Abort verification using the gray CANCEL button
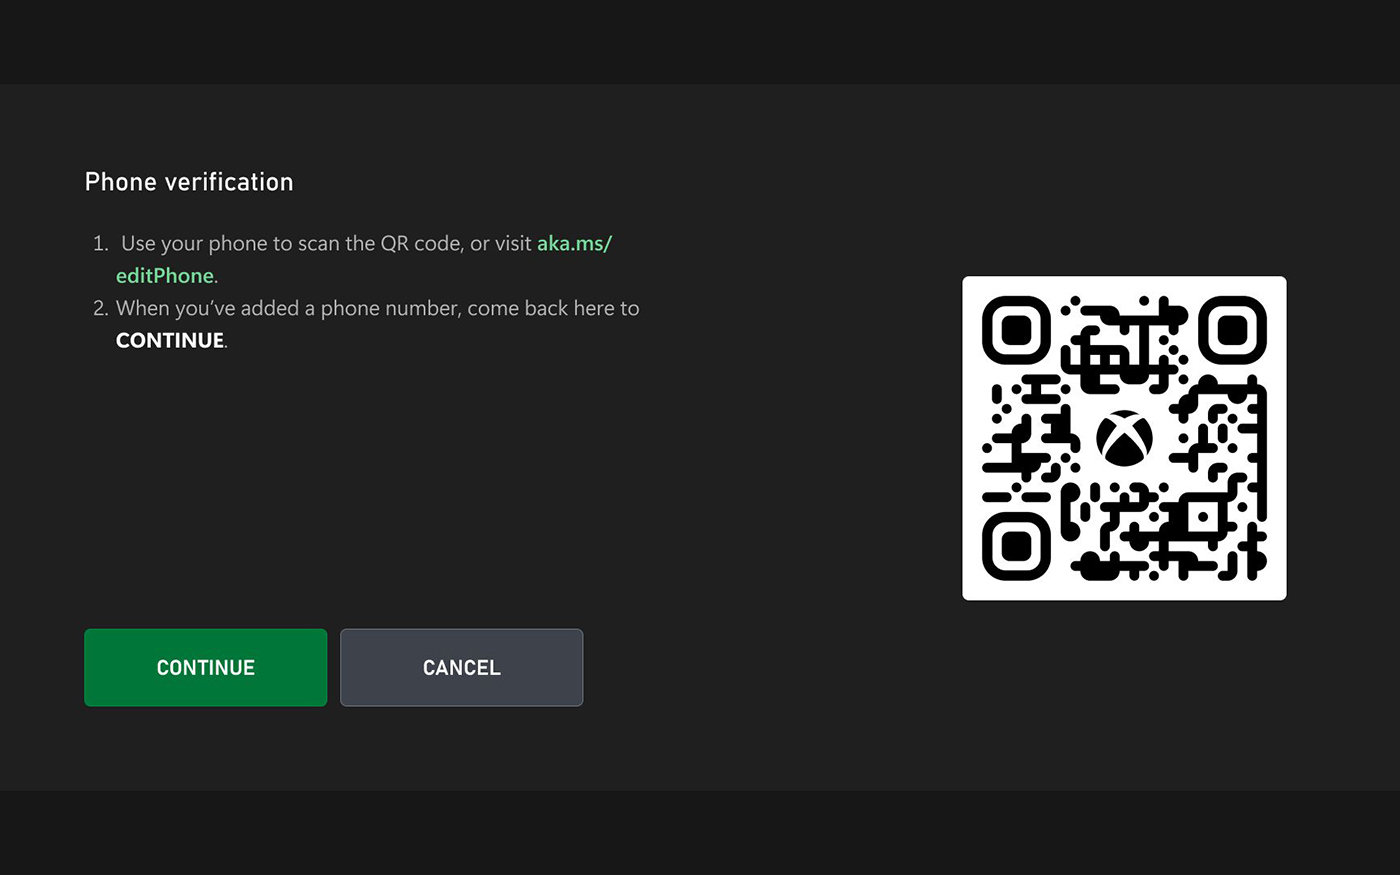 point(461,667)
